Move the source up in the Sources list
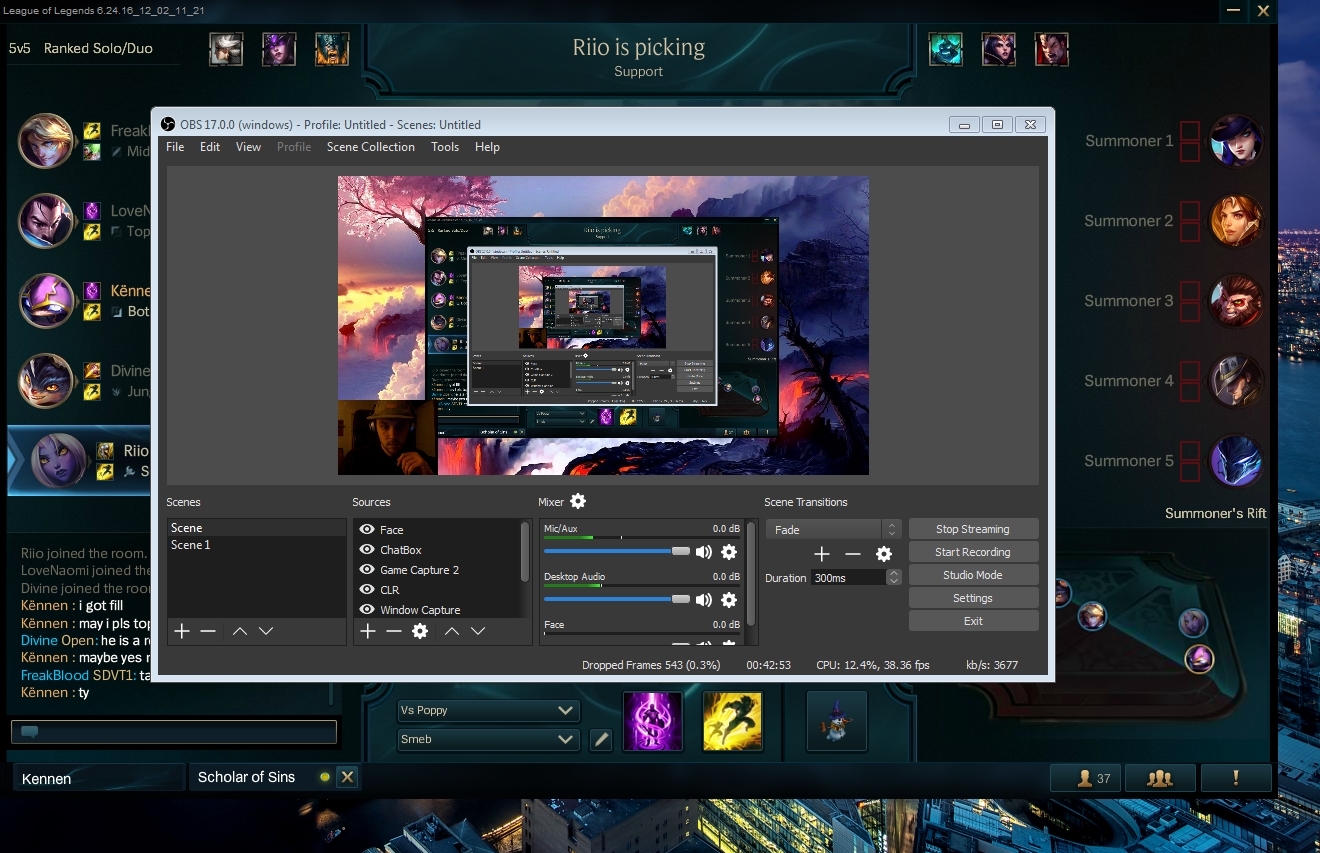The image size is (1320, 853). 452,631
